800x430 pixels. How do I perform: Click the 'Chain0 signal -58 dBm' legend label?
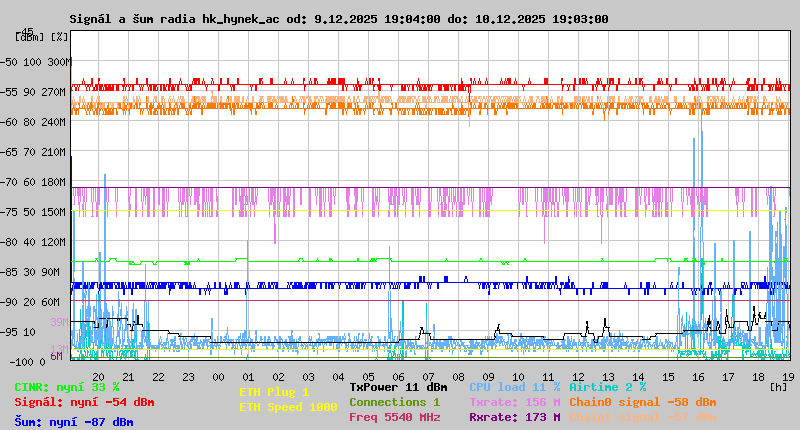click(x=642, y=402)
